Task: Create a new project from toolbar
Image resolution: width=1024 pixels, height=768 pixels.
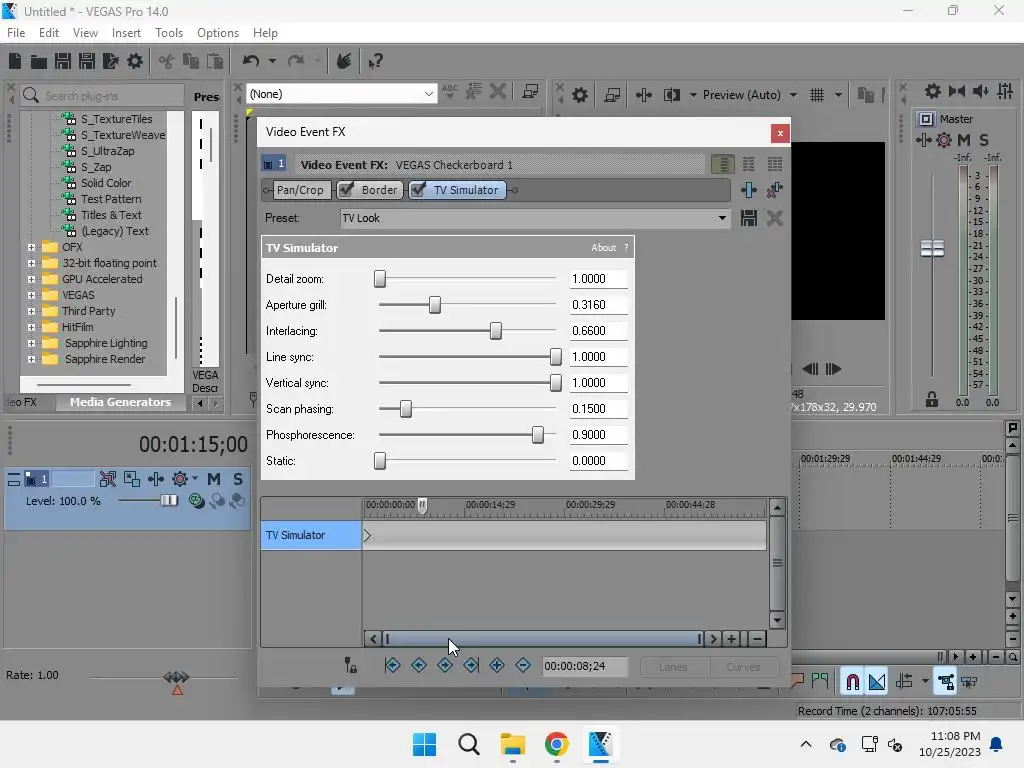Action: click(15, 61)
